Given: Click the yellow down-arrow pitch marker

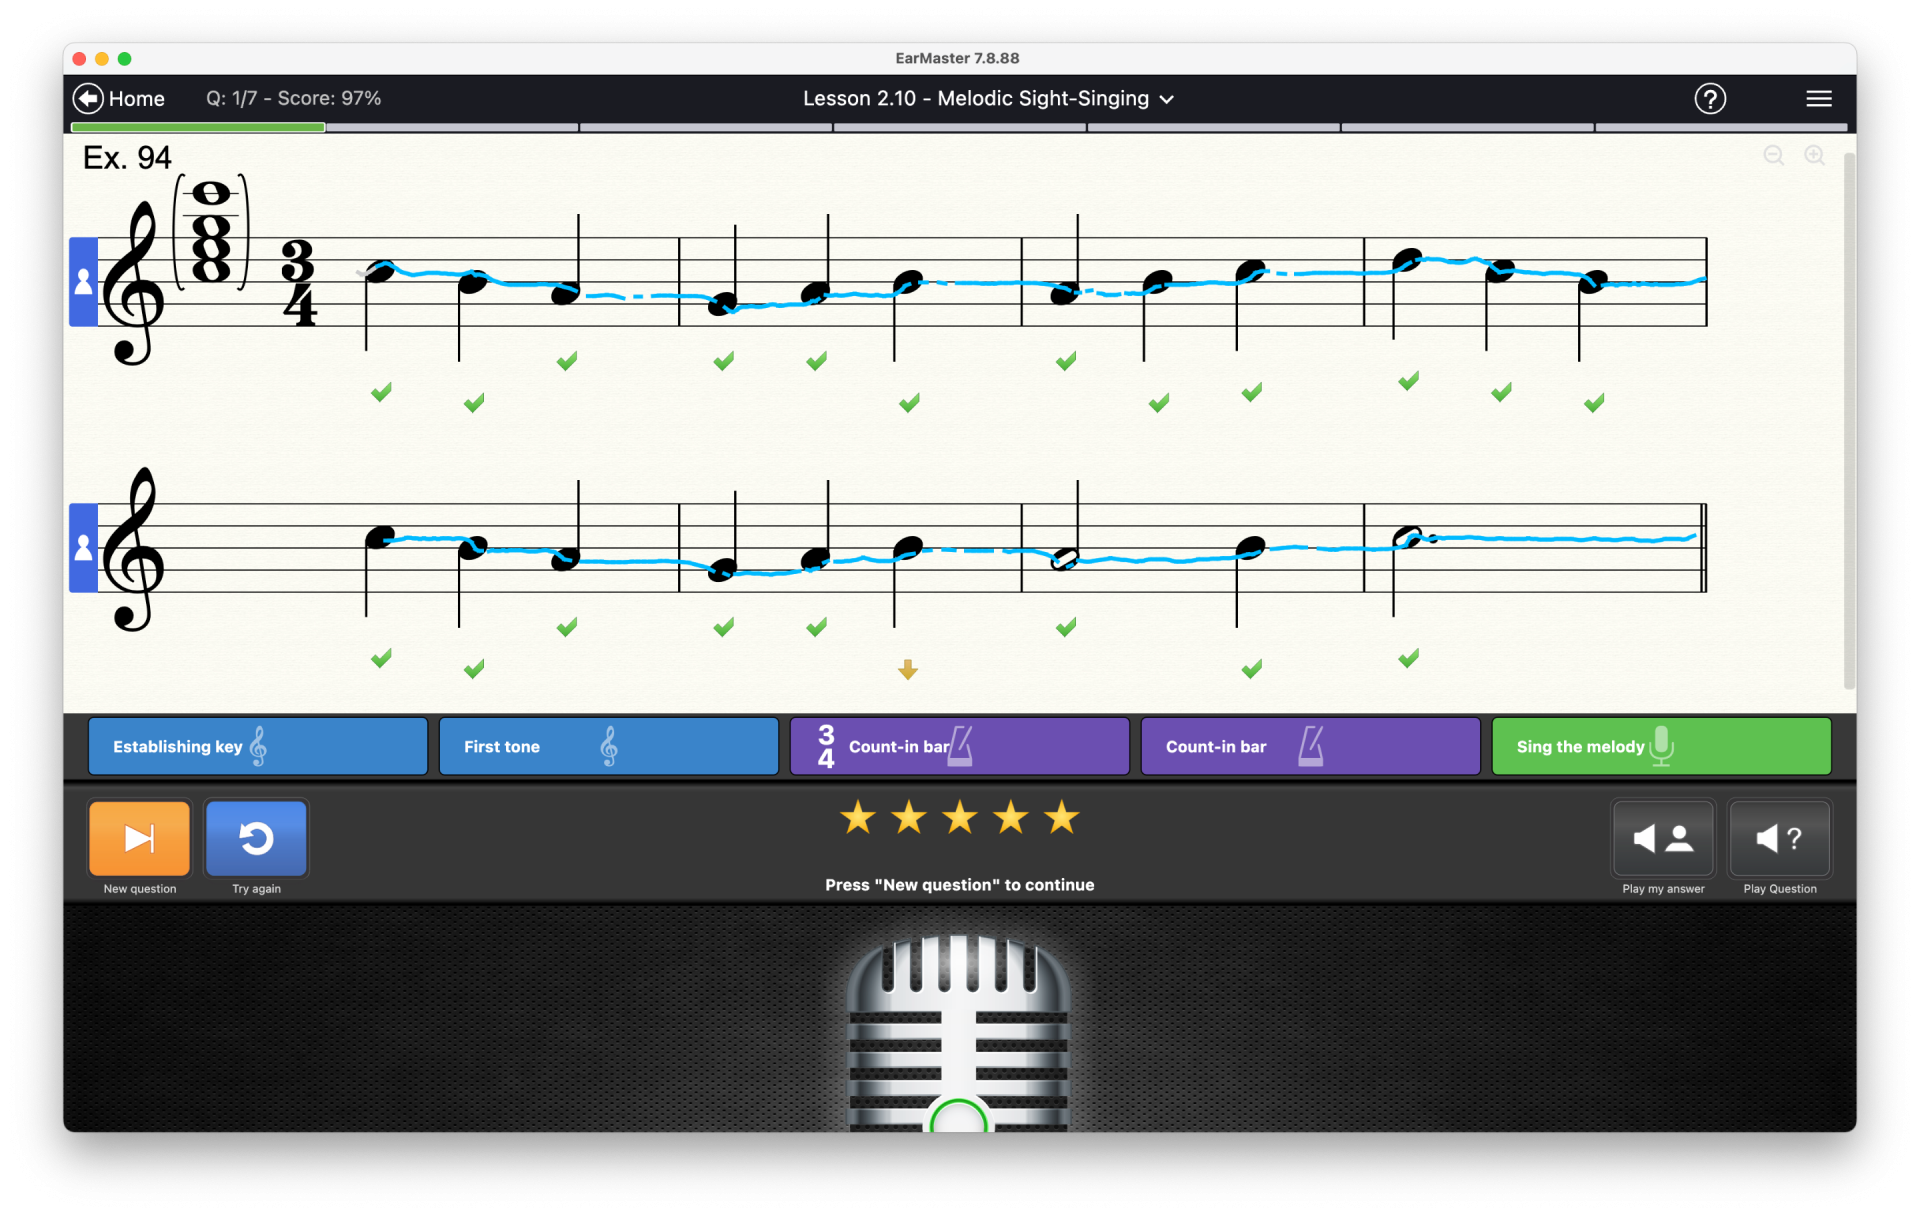Looking at the screenshot, I should point(907,669).
